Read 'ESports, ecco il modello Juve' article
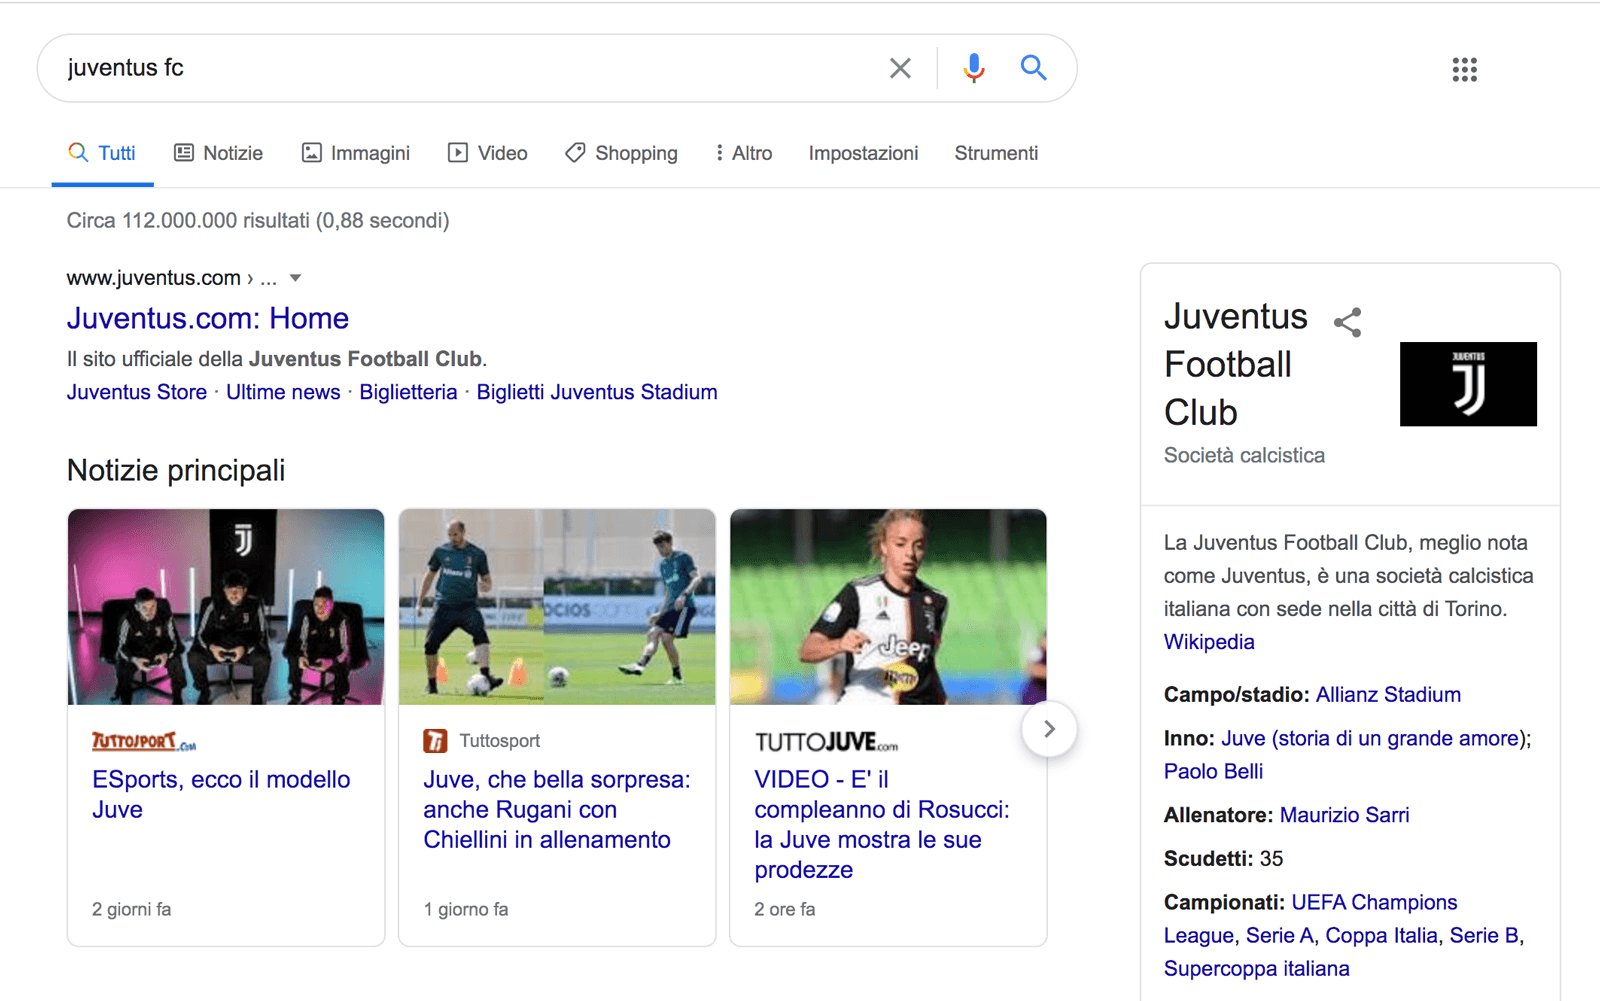The height and width of the screenshot is (1001, 1600). 221,794
